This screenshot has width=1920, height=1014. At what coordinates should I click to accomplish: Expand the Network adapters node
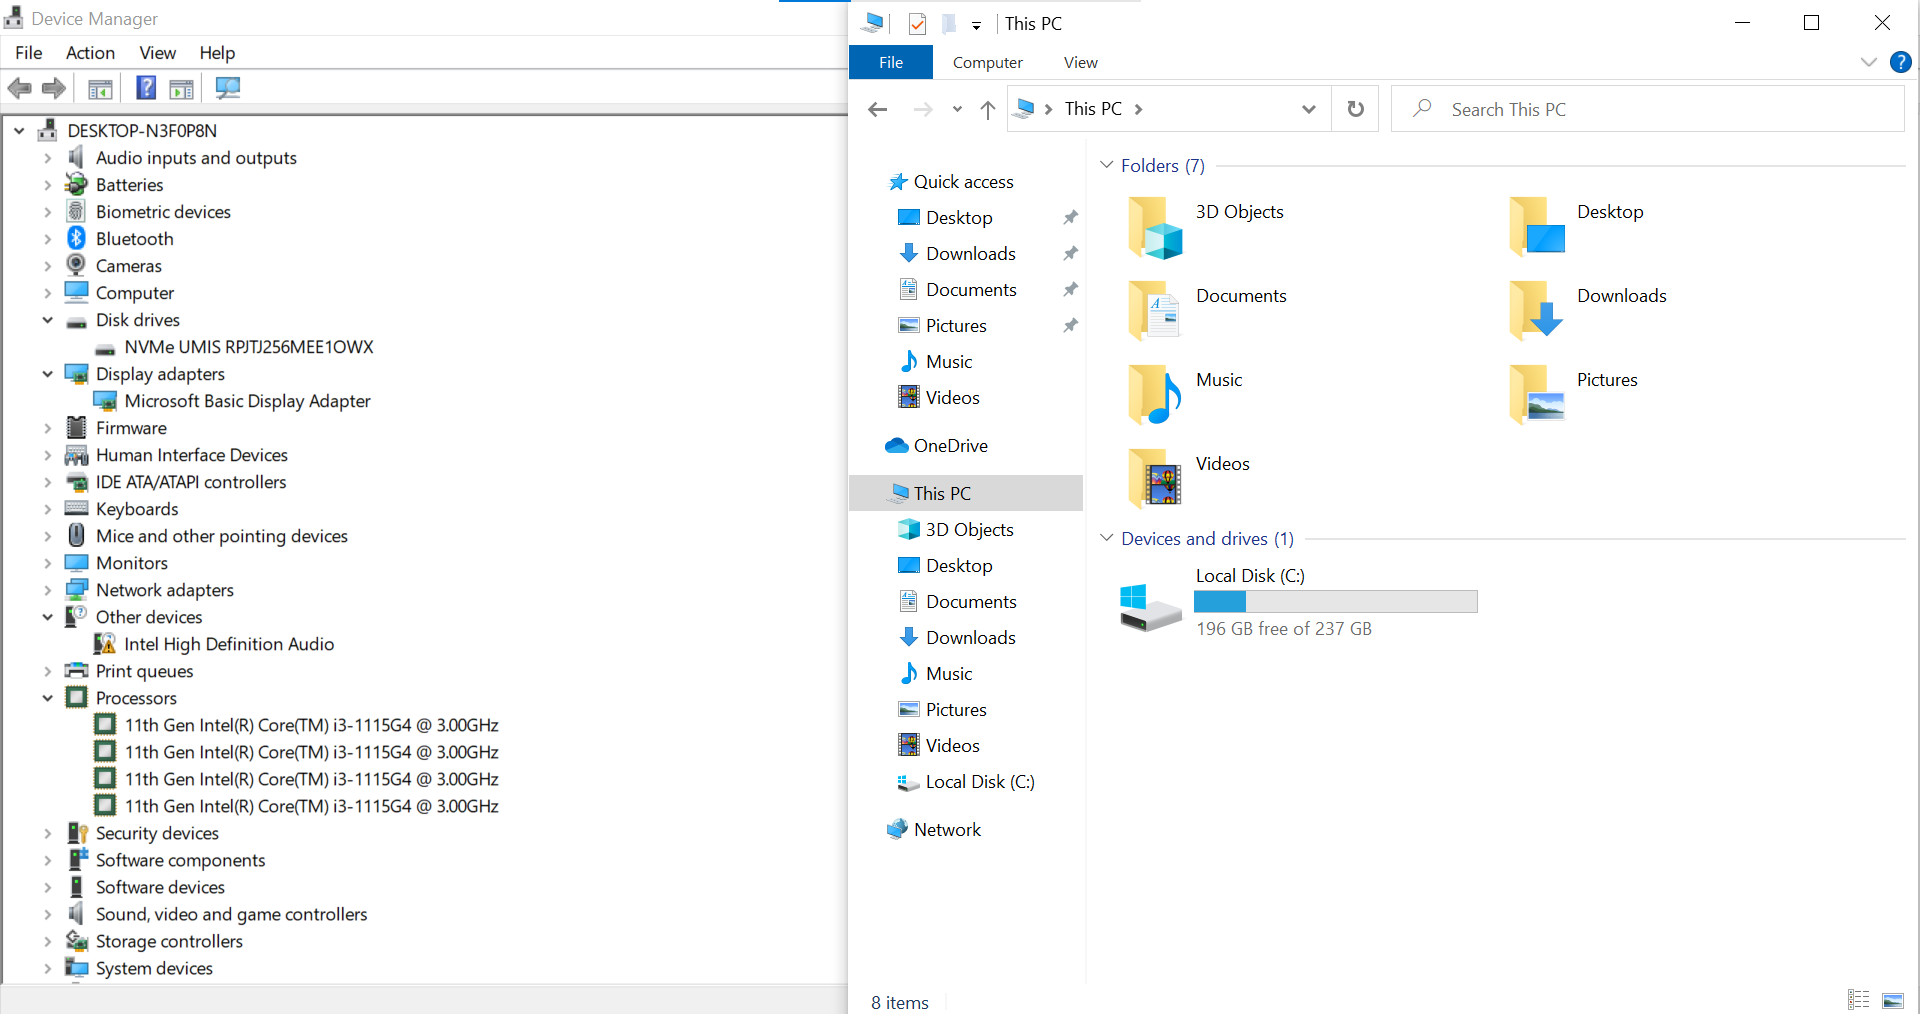pyautogui.click(x=47, y=590)
